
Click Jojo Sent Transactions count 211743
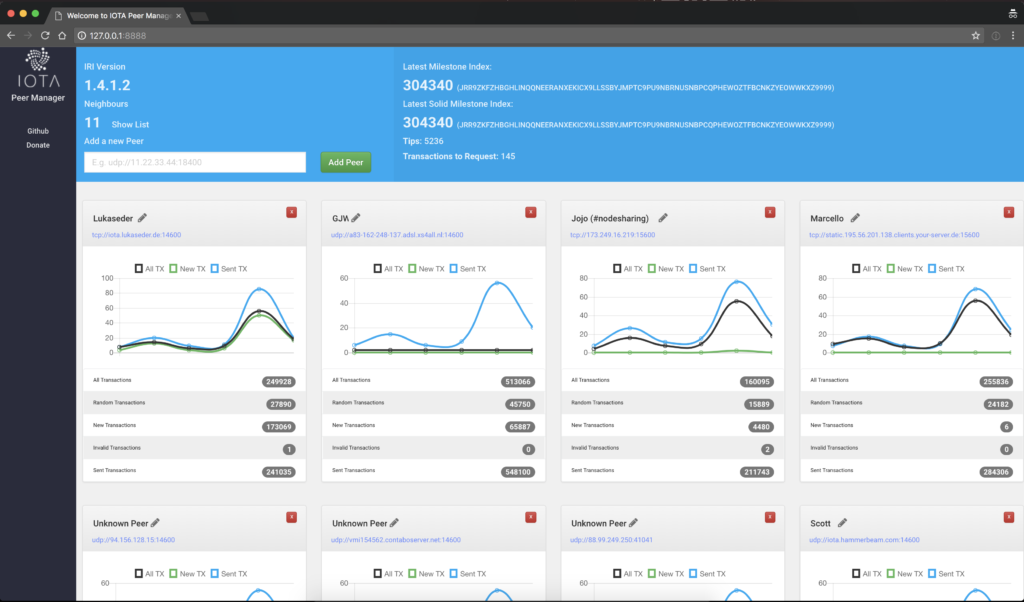757,472
